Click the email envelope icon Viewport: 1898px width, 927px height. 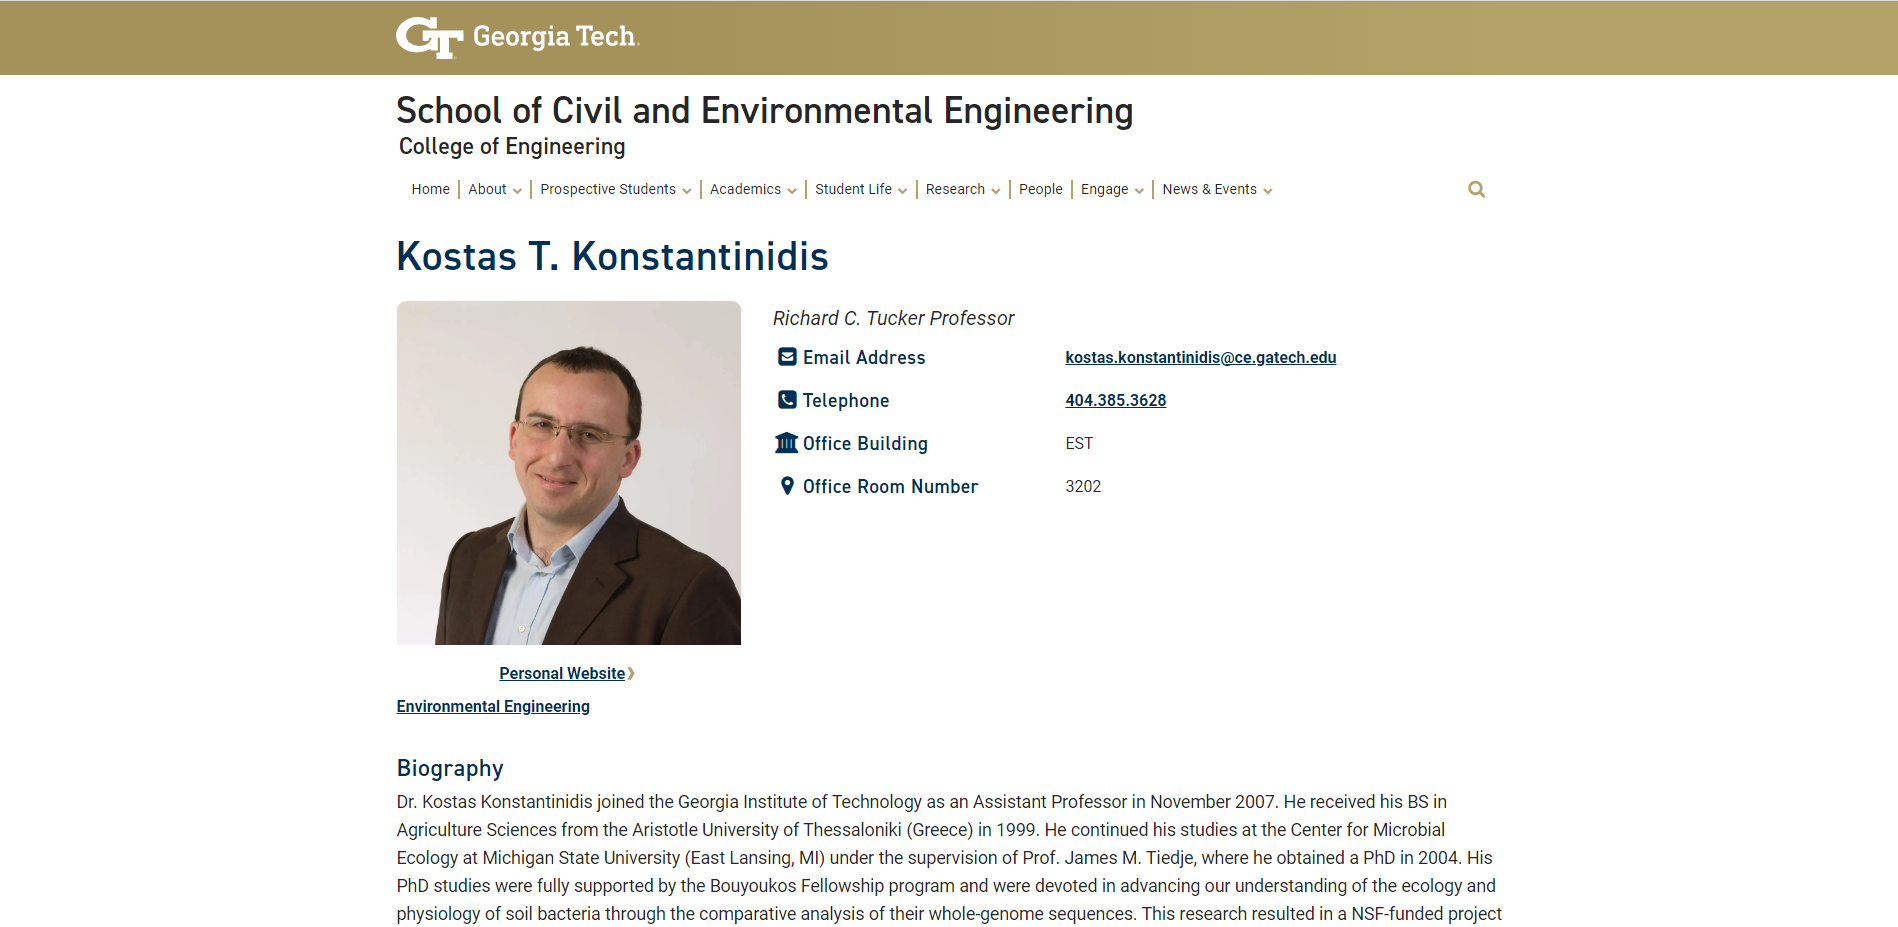788,357
